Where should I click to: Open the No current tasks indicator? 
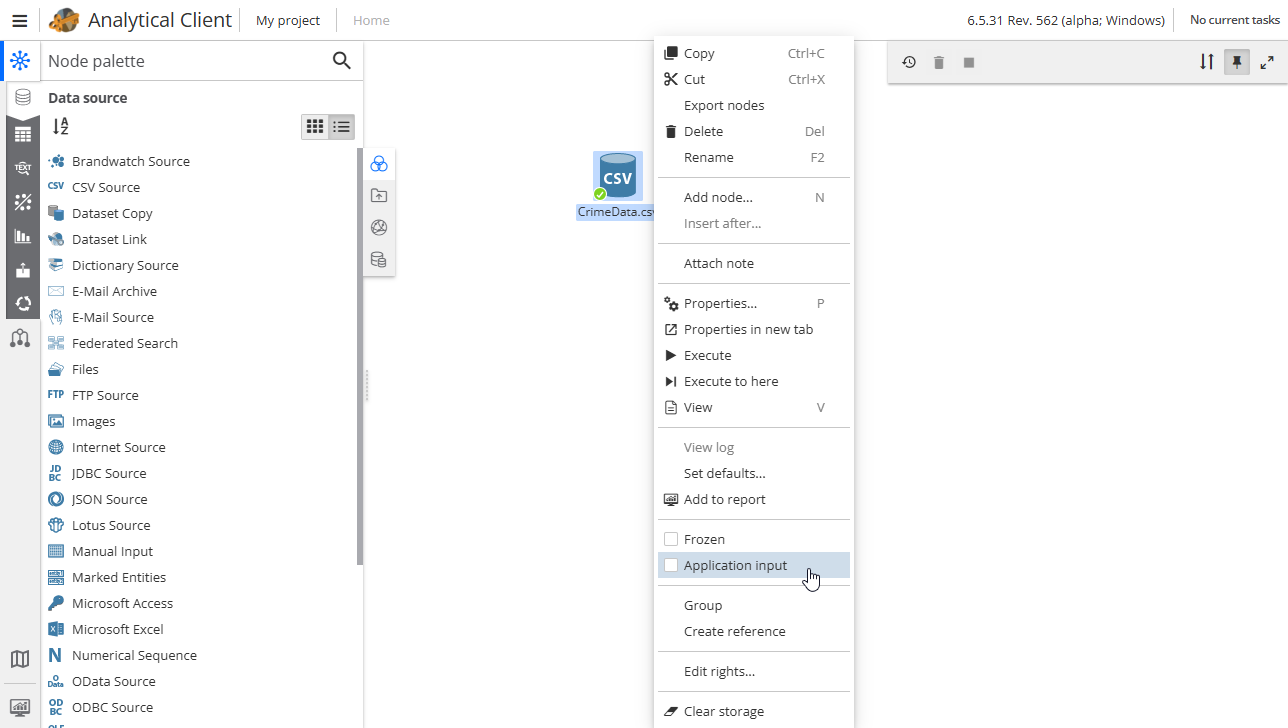(1234, 20)
